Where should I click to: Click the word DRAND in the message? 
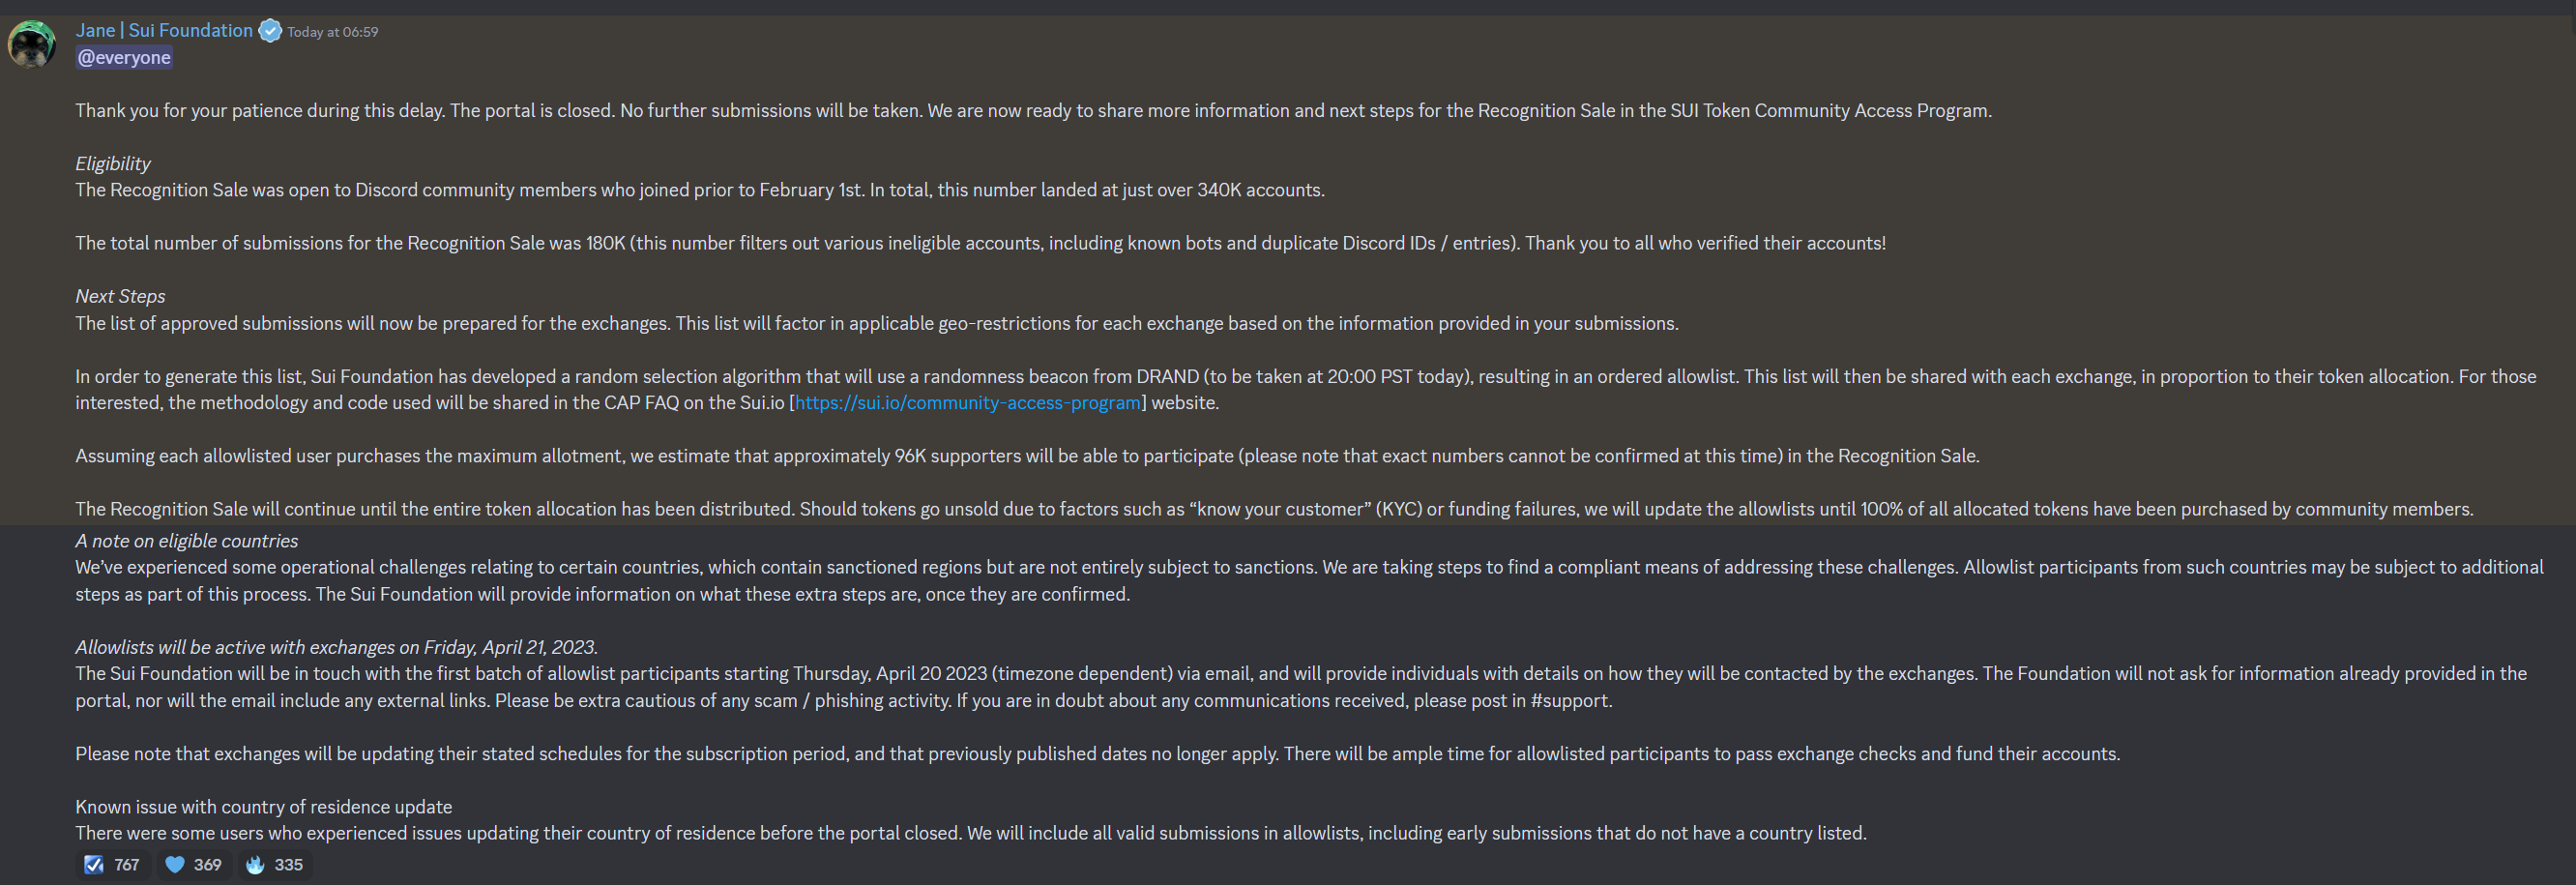click(1167, 376)
